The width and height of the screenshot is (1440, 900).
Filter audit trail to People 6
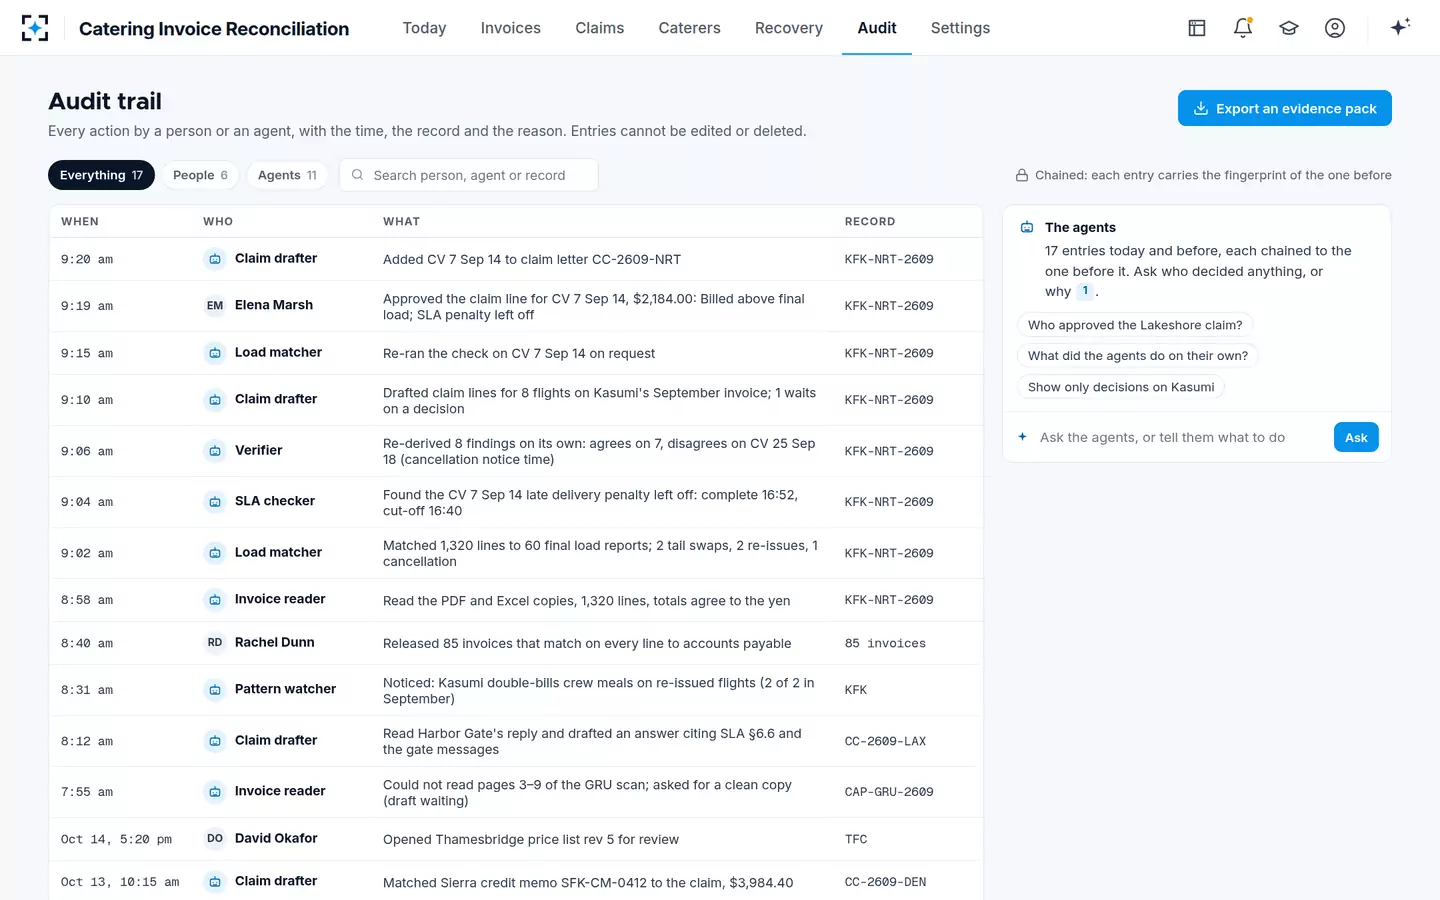[x=200, y=175]
